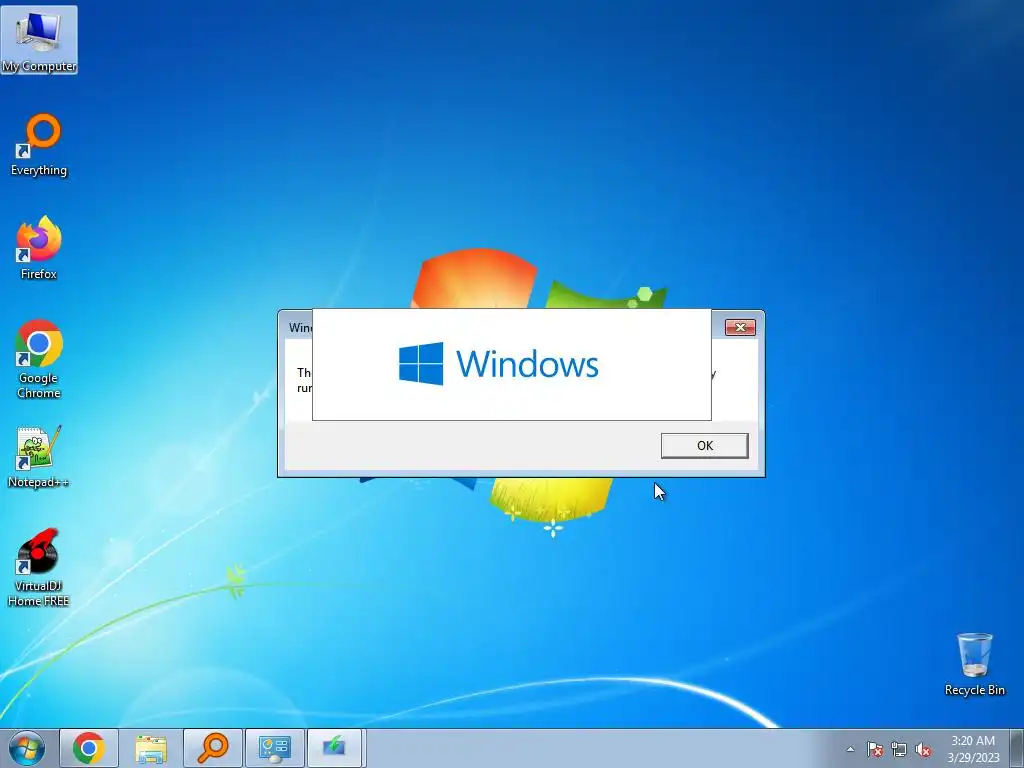
Task: Open the network status tray icon
Action: (899, 749)
